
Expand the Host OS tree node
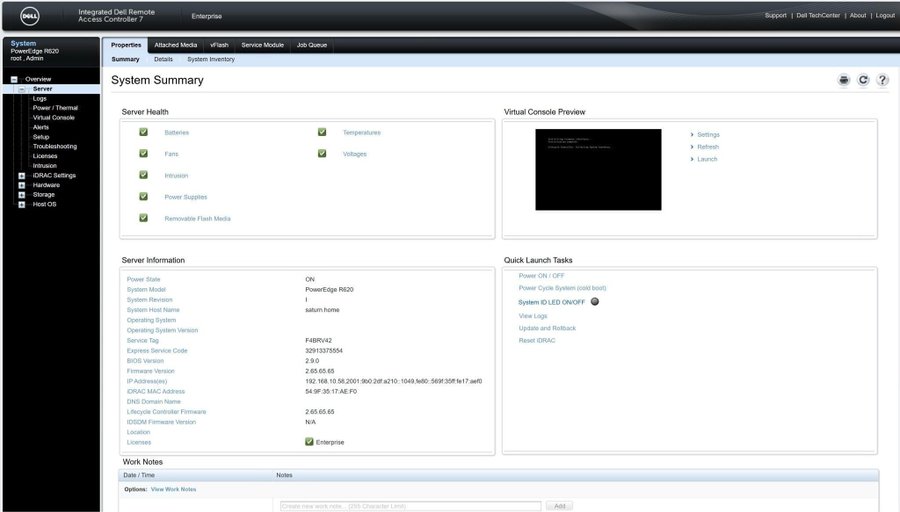(x=22, y=205)
